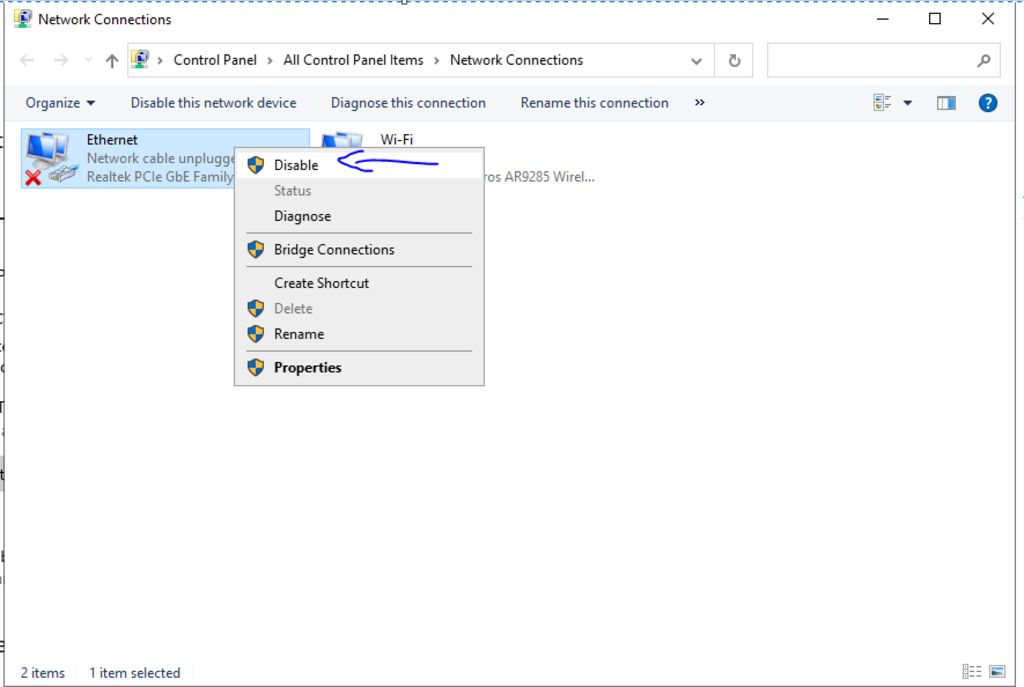Click Rename this connection
The image size is (1024, 687).
pos(594,103)
